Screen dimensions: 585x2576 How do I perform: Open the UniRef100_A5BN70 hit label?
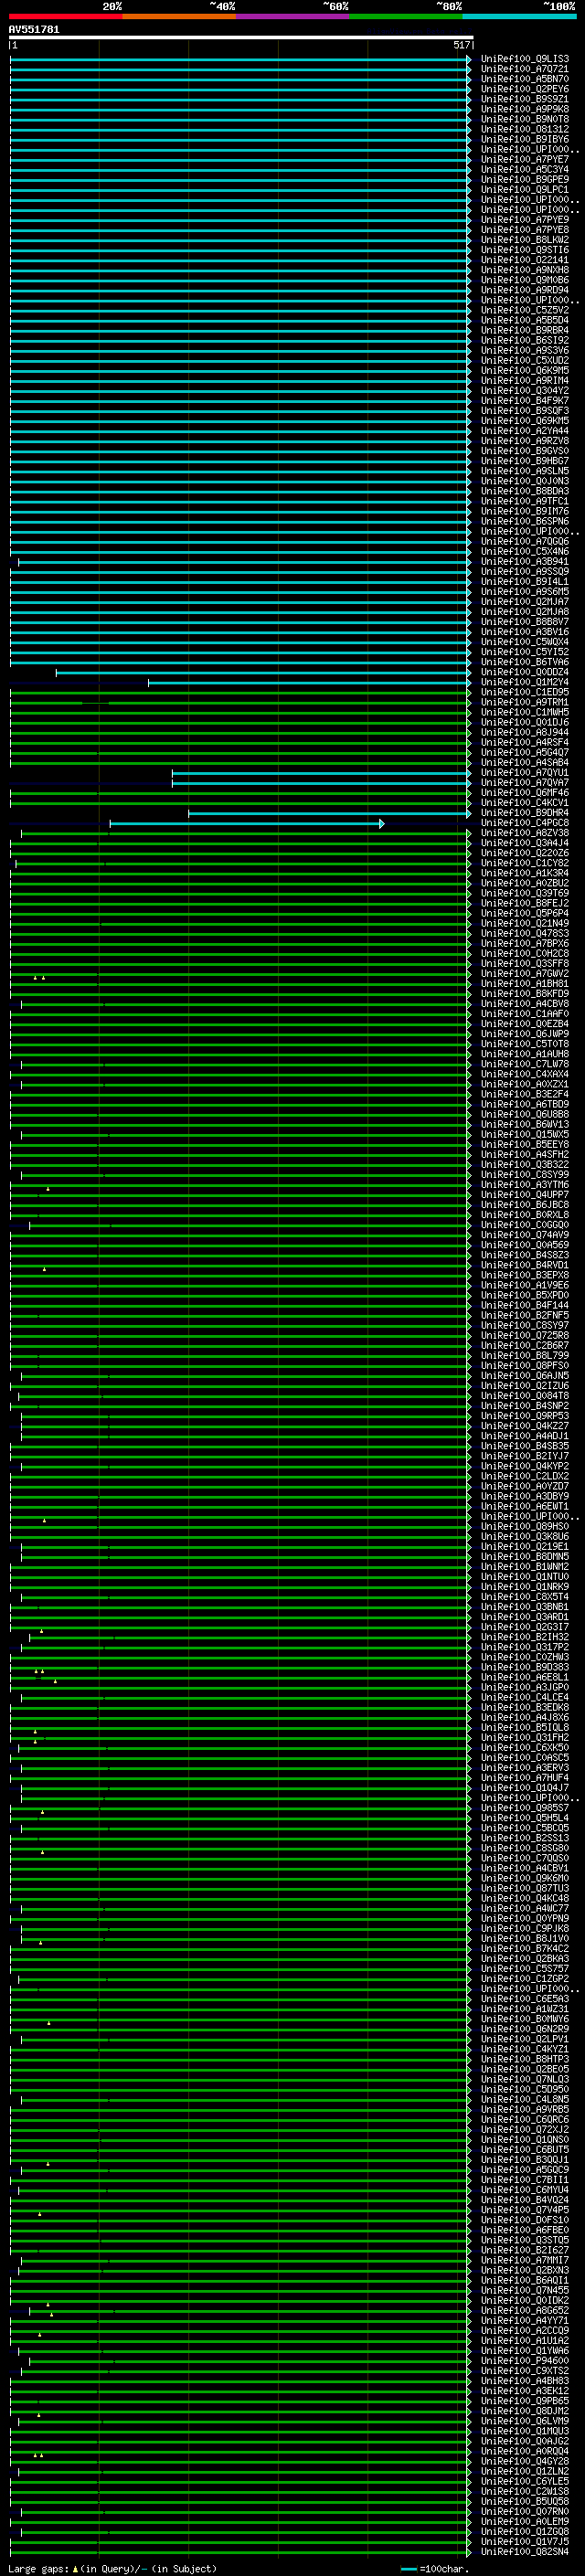(x=525, y=79)
